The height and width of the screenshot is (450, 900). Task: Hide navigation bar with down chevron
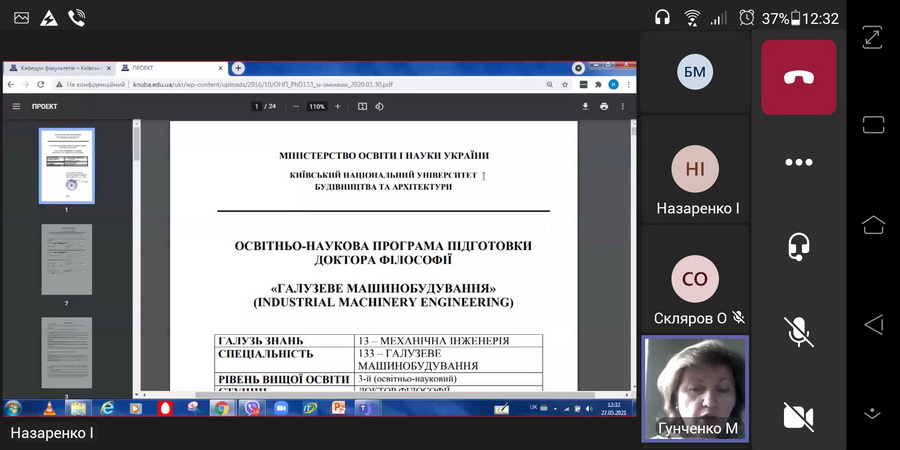(x=873, y=412)
